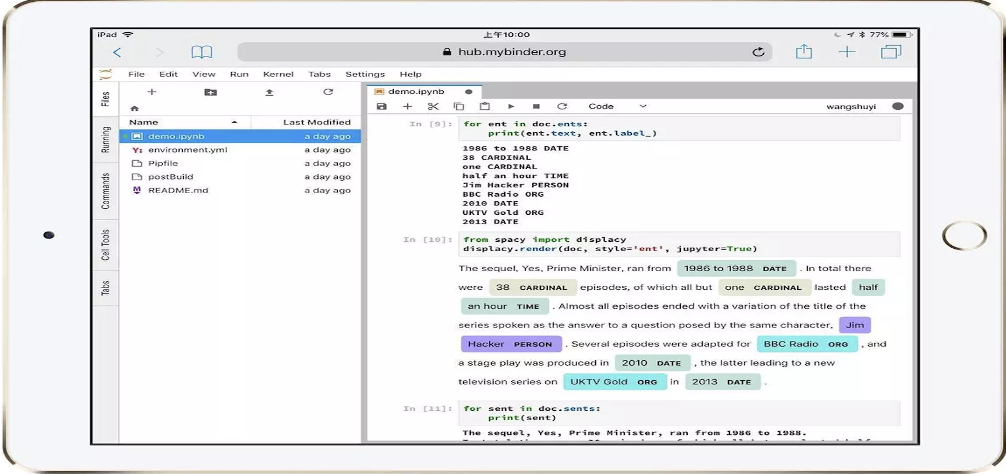This screenshot has width=1006, height=474.
Task: Click the kernel status circle indicator
Action: point(898,106)
